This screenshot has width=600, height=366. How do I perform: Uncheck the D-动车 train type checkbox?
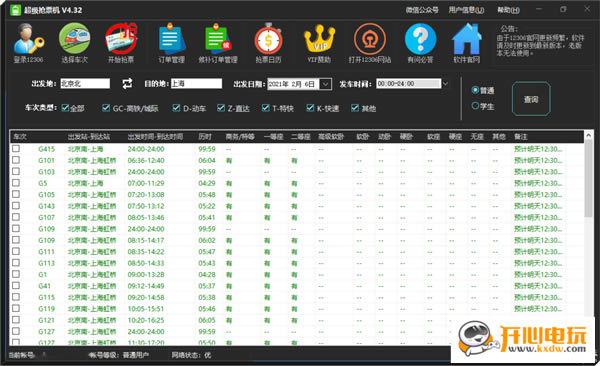(176, 108)
